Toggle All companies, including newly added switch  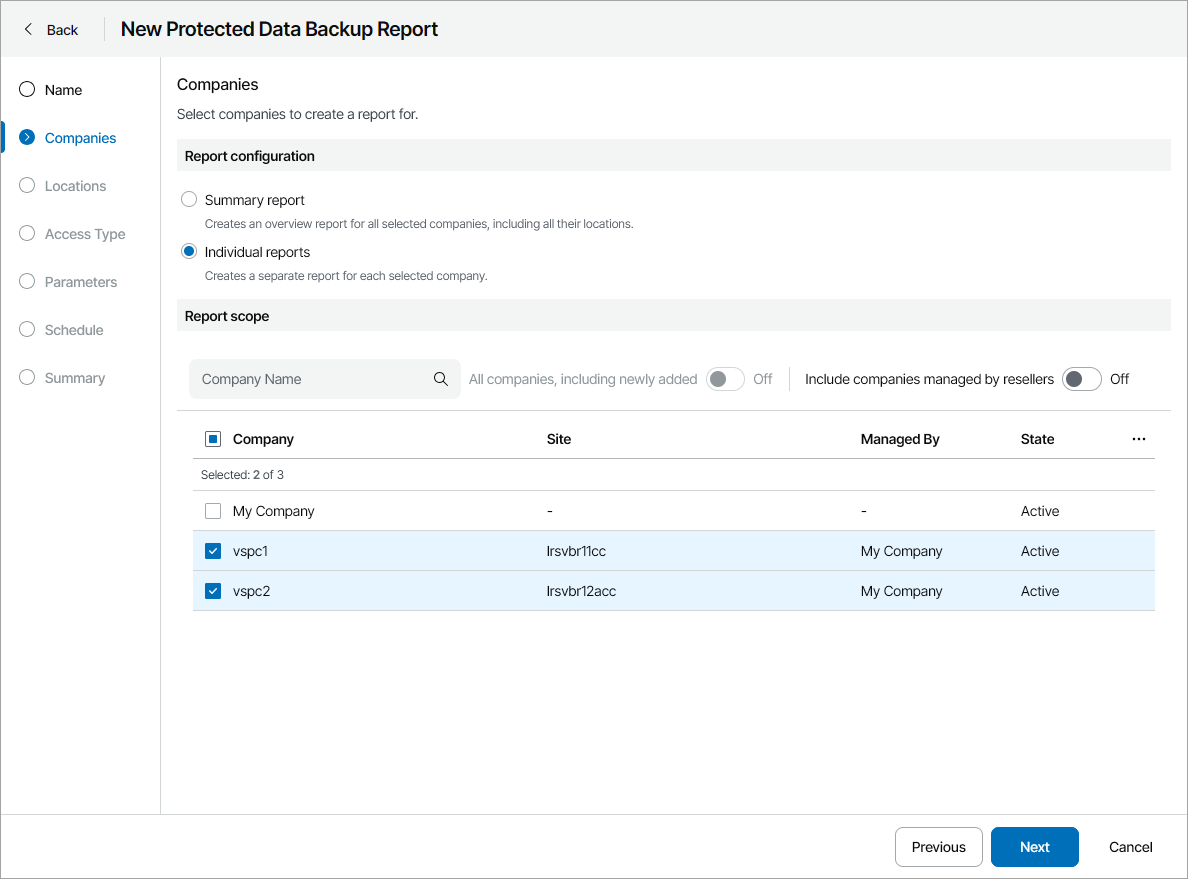point(725,379)
